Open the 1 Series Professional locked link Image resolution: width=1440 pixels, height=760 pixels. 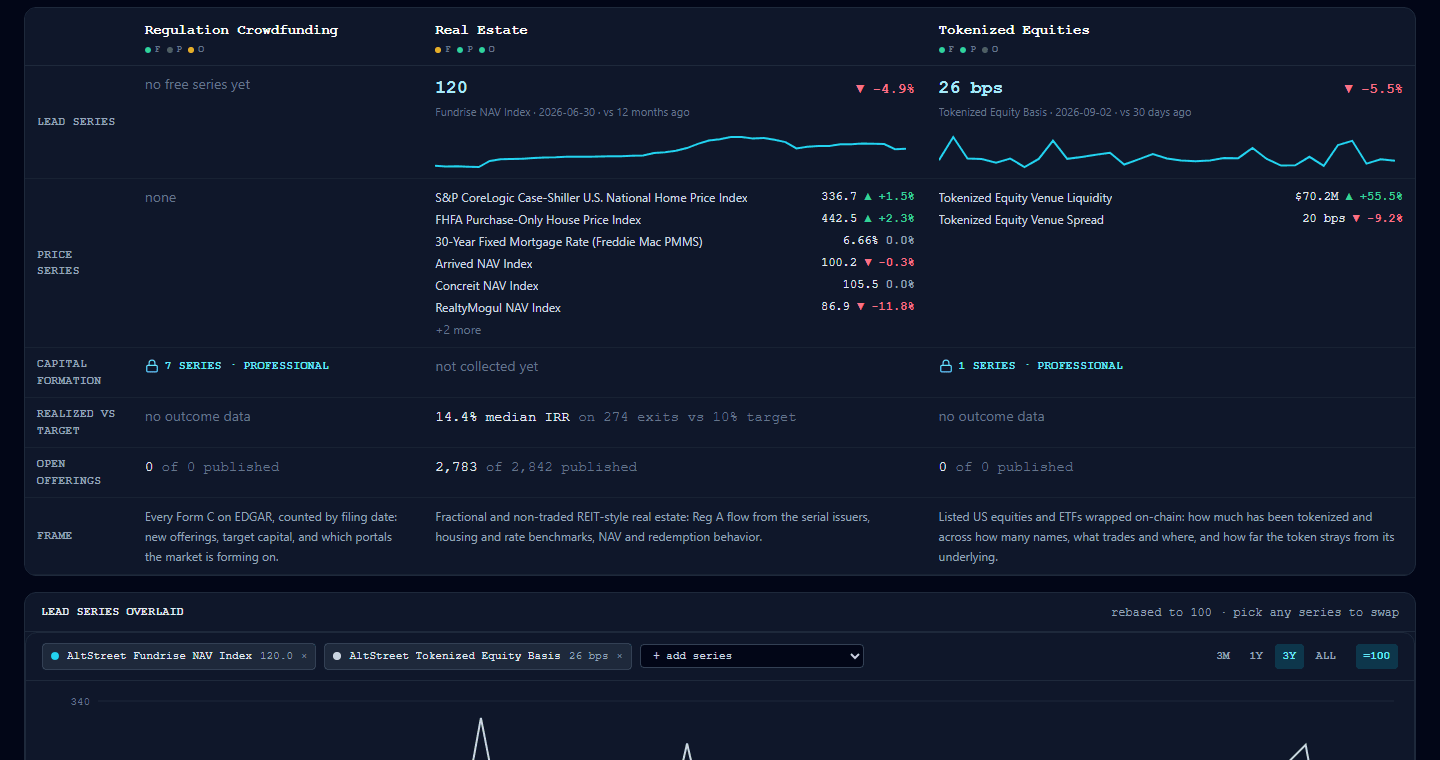click(x=1031, y=366)
